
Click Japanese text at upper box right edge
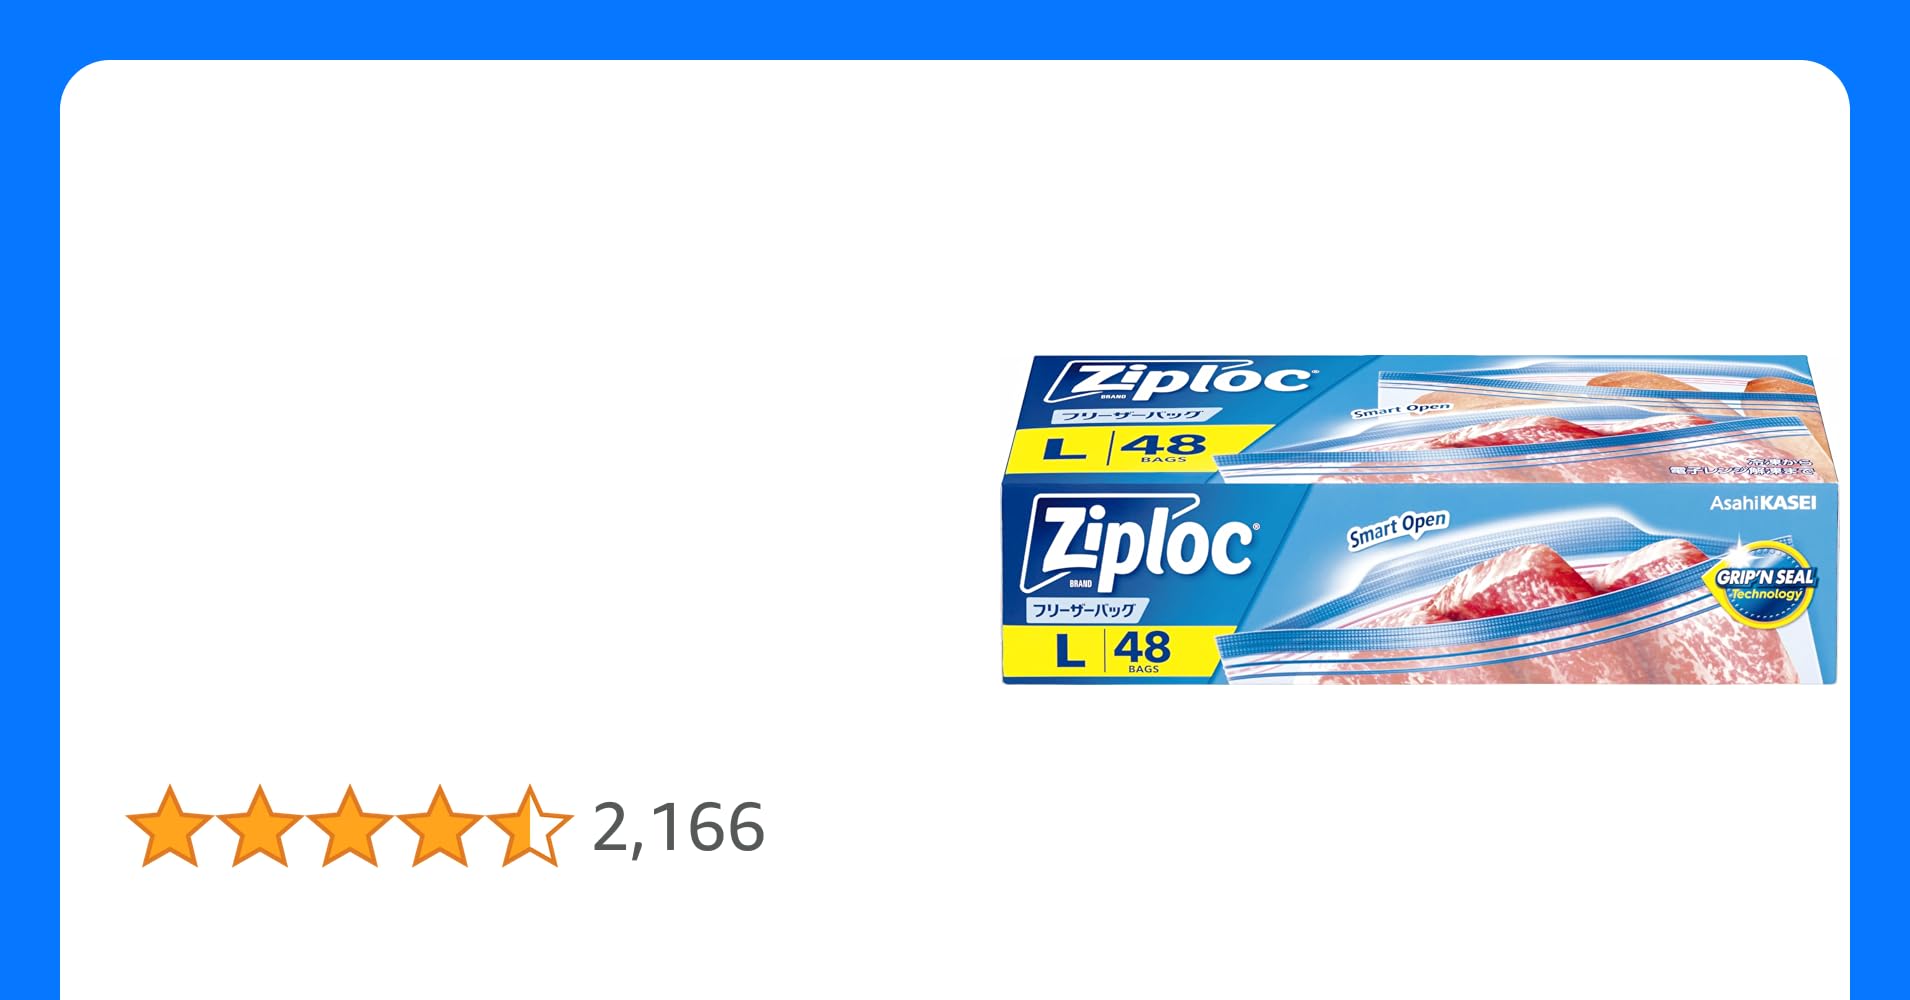[1742, 466]
